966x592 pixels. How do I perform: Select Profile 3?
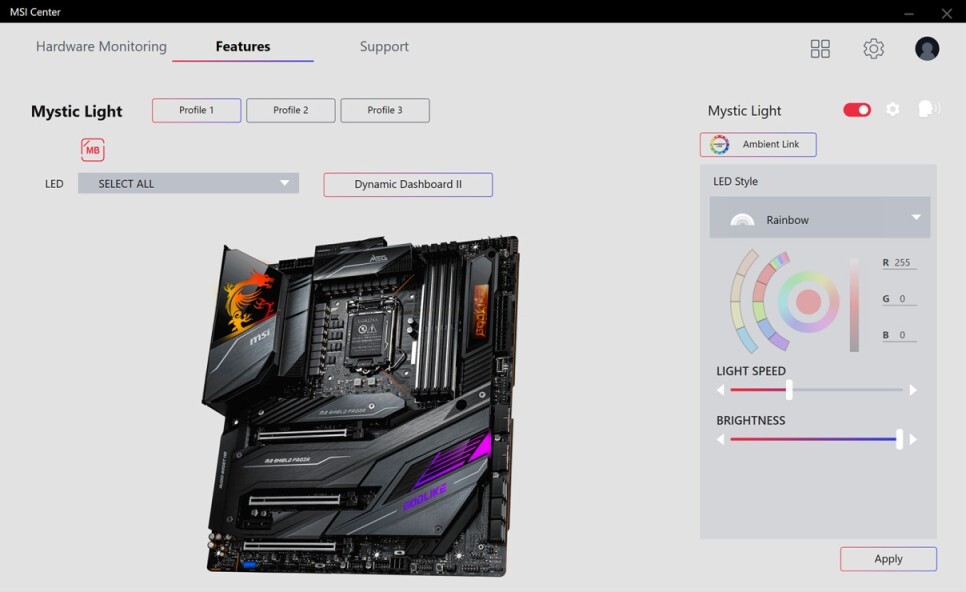coord(385,110)
